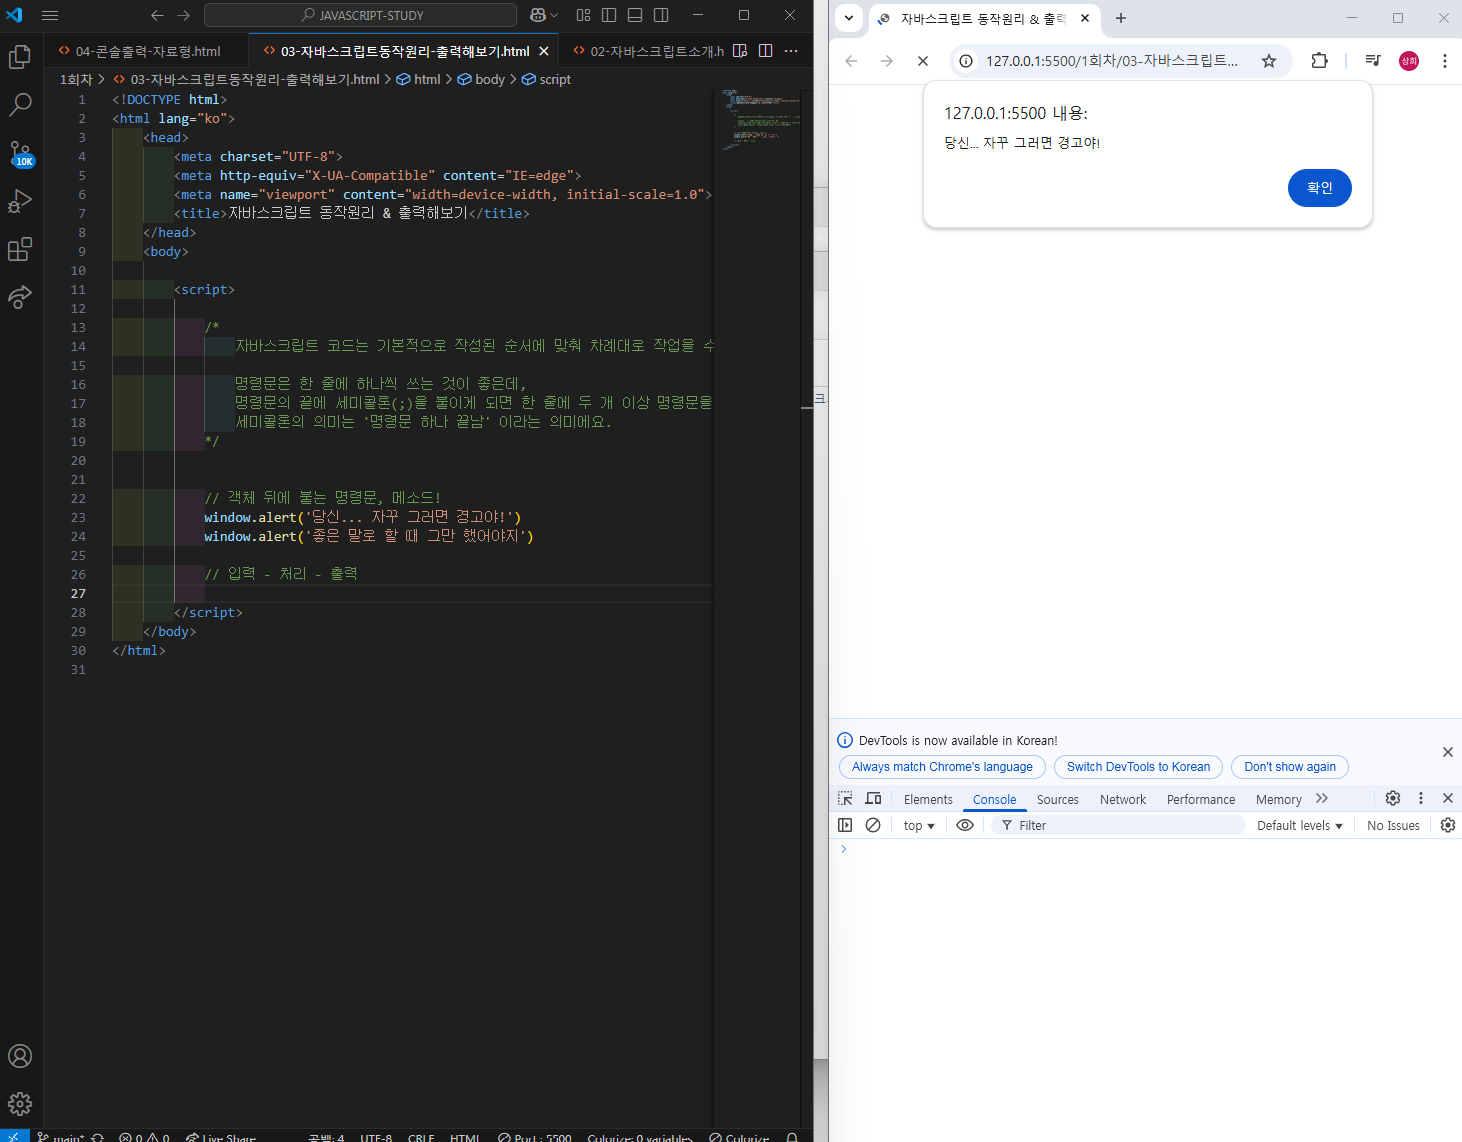Screen dimensions: 1462x1142
Task: Close the 03-자바스크립트동작원리-출력해보기.html tab
Action: (x=544, y=51)
